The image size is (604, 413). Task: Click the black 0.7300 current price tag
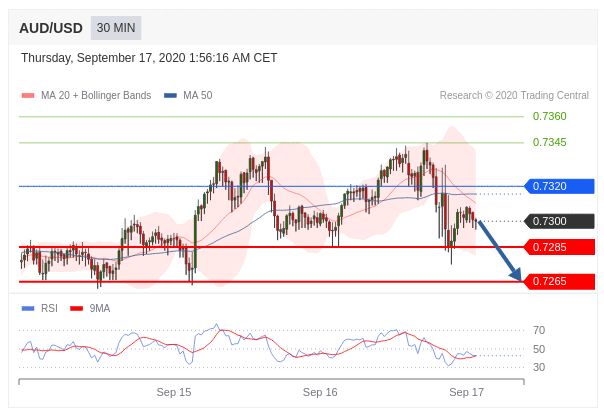559,222
